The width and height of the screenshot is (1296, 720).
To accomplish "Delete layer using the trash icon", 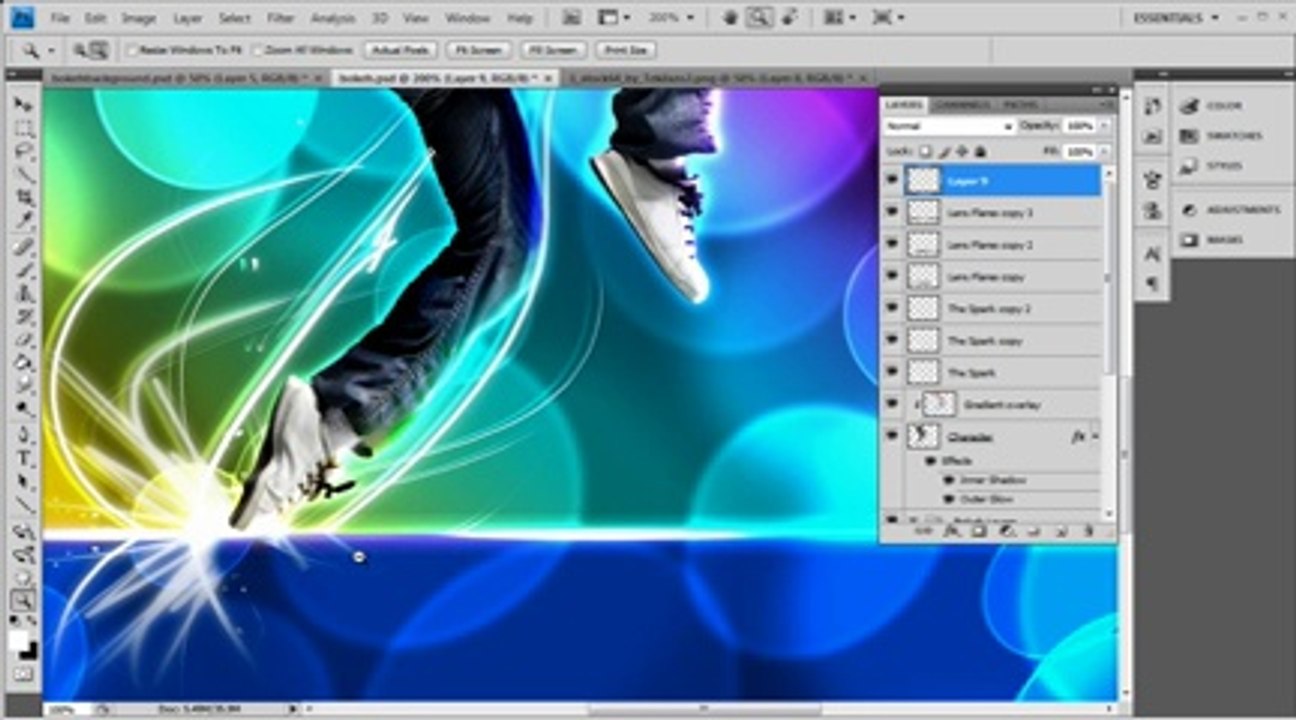I will point(1088,531).
